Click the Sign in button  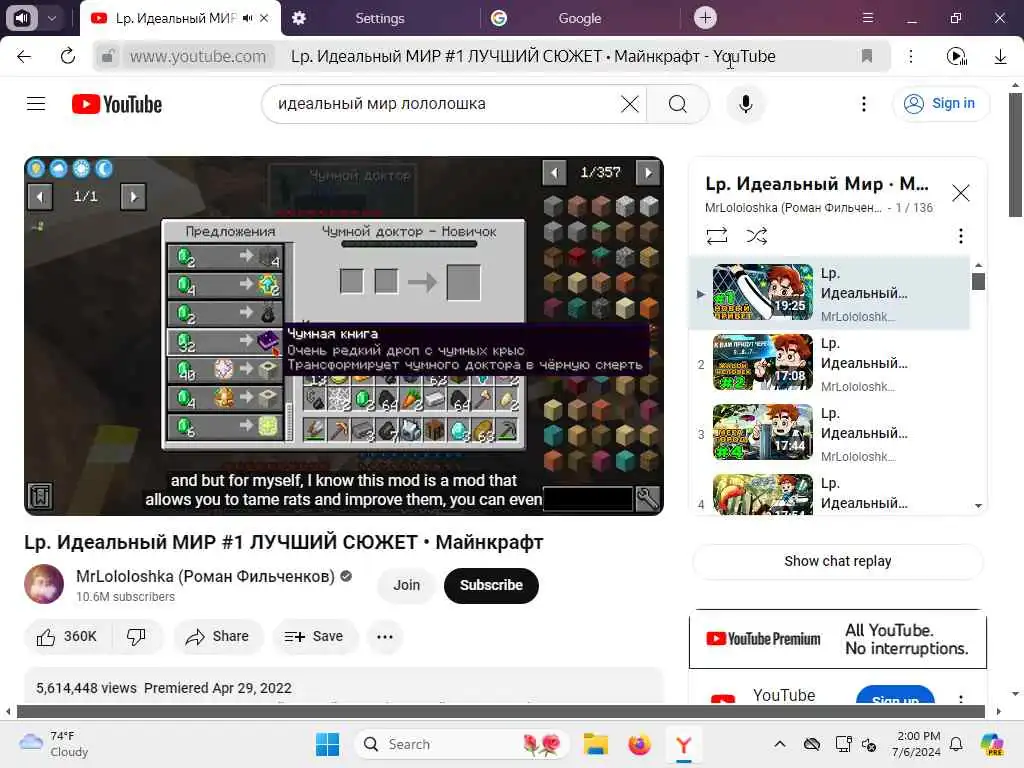(940, 104)
